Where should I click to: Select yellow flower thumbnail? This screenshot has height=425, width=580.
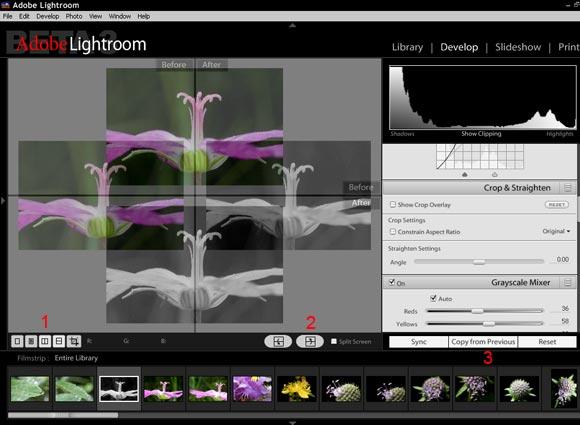(x=296, y=389)
